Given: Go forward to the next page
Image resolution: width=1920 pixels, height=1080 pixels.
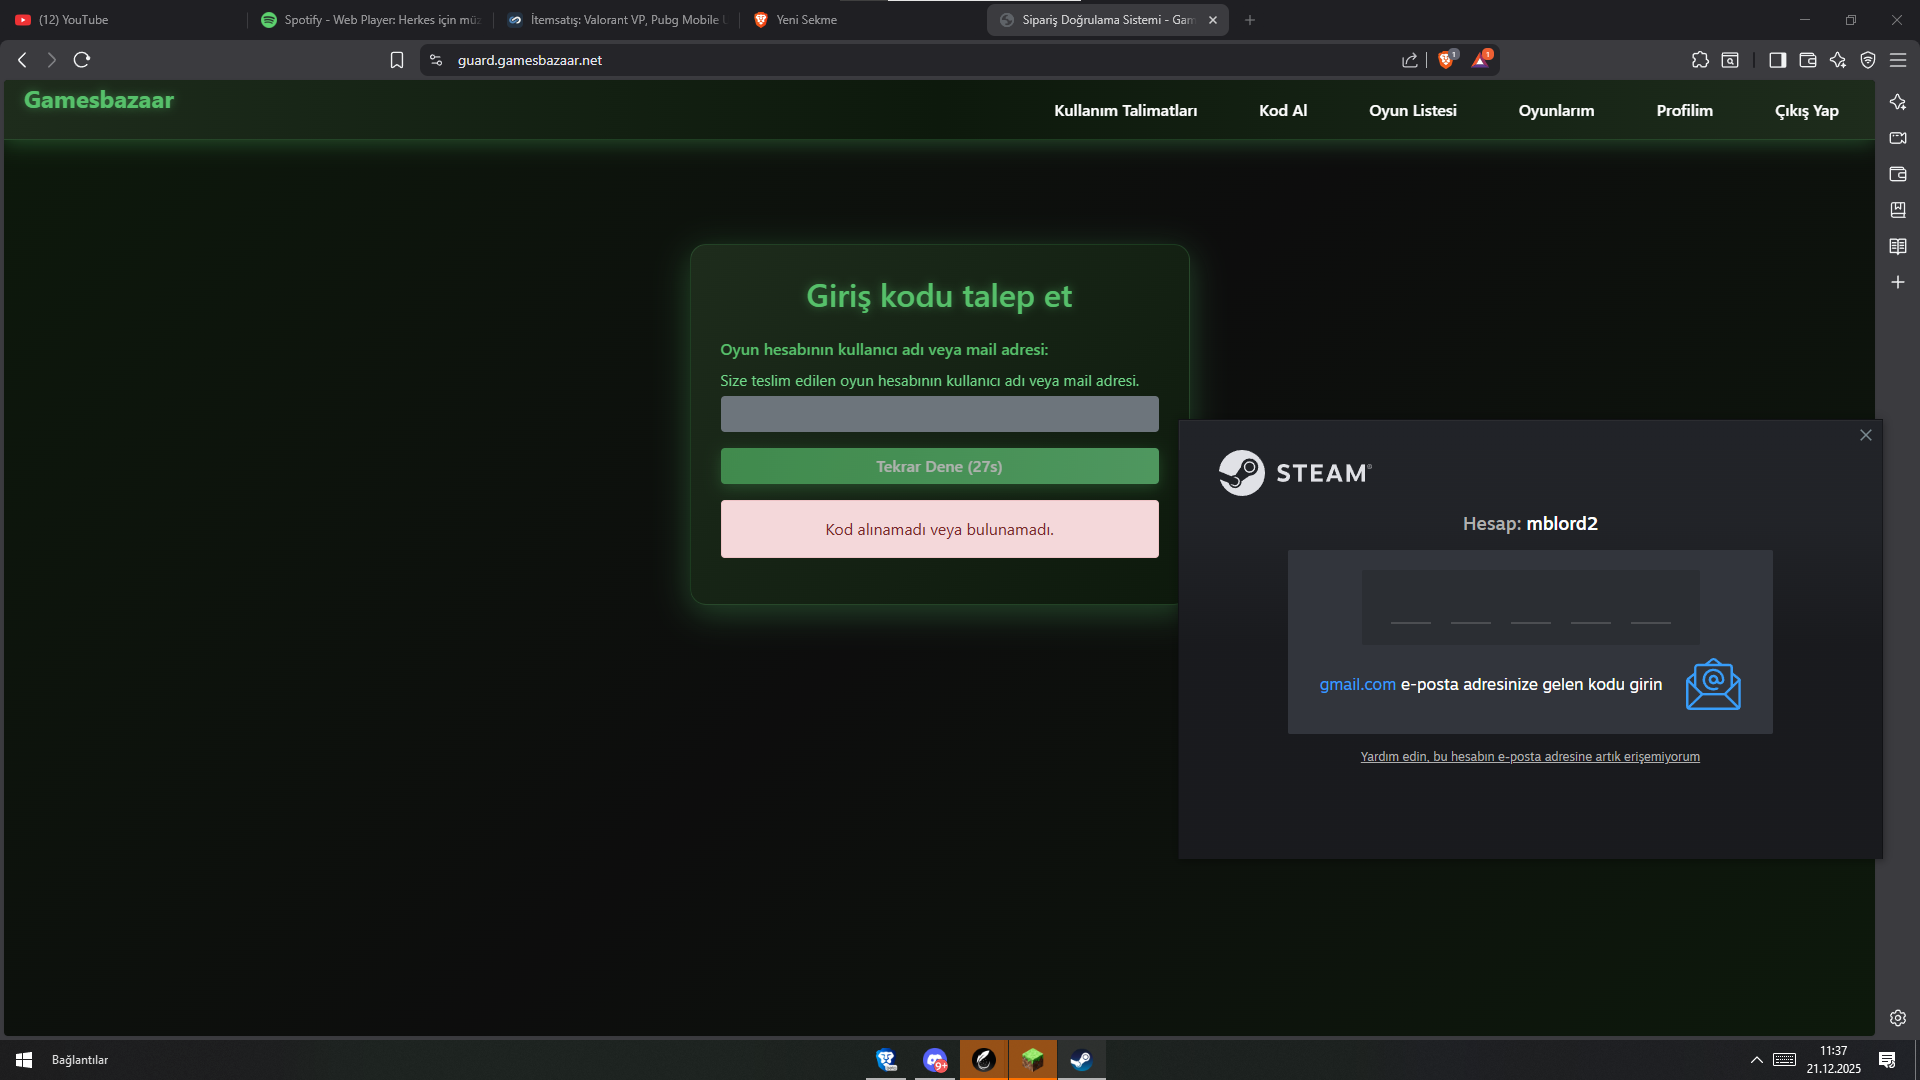Looking at the screenshot, I should (x=52, y=60).
